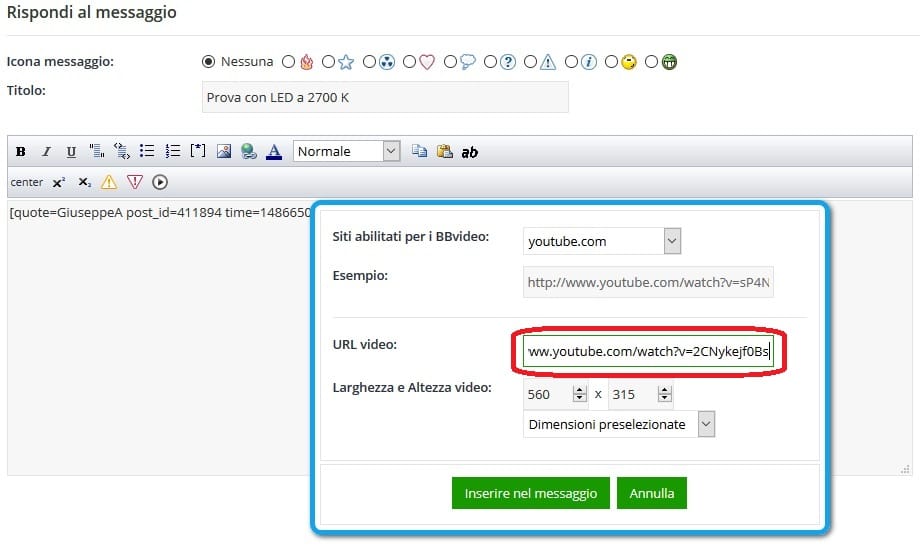Toggle bold formatting in the editor toolbar
920x549 pixels.
click(21, 152)
